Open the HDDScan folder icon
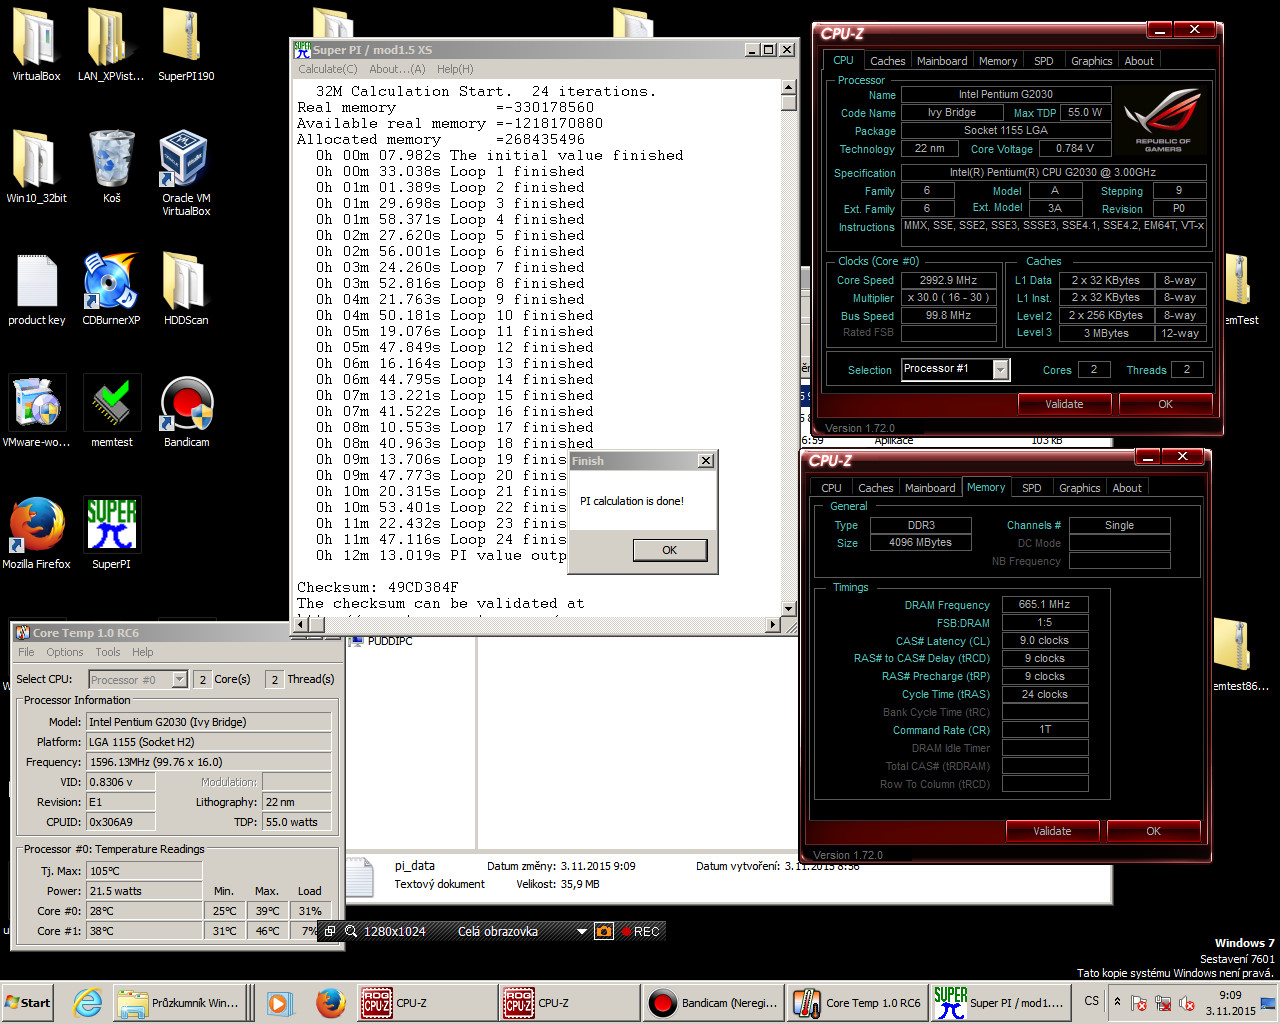This screenshot has width=1280, height=1024. click(x=186, y=289)
